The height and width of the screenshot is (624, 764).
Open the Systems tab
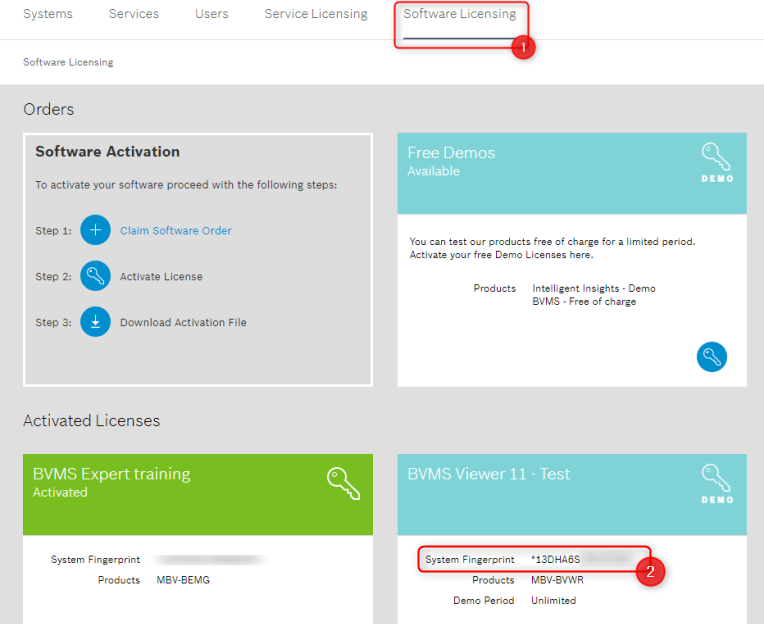(x=47, y=14)
